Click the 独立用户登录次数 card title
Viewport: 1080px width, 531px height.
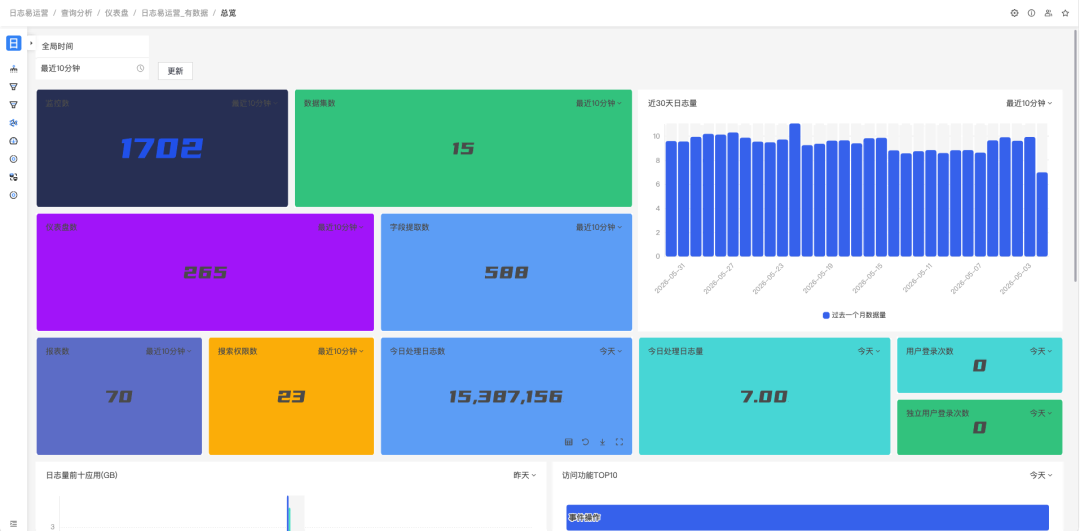tap(937, 413)
